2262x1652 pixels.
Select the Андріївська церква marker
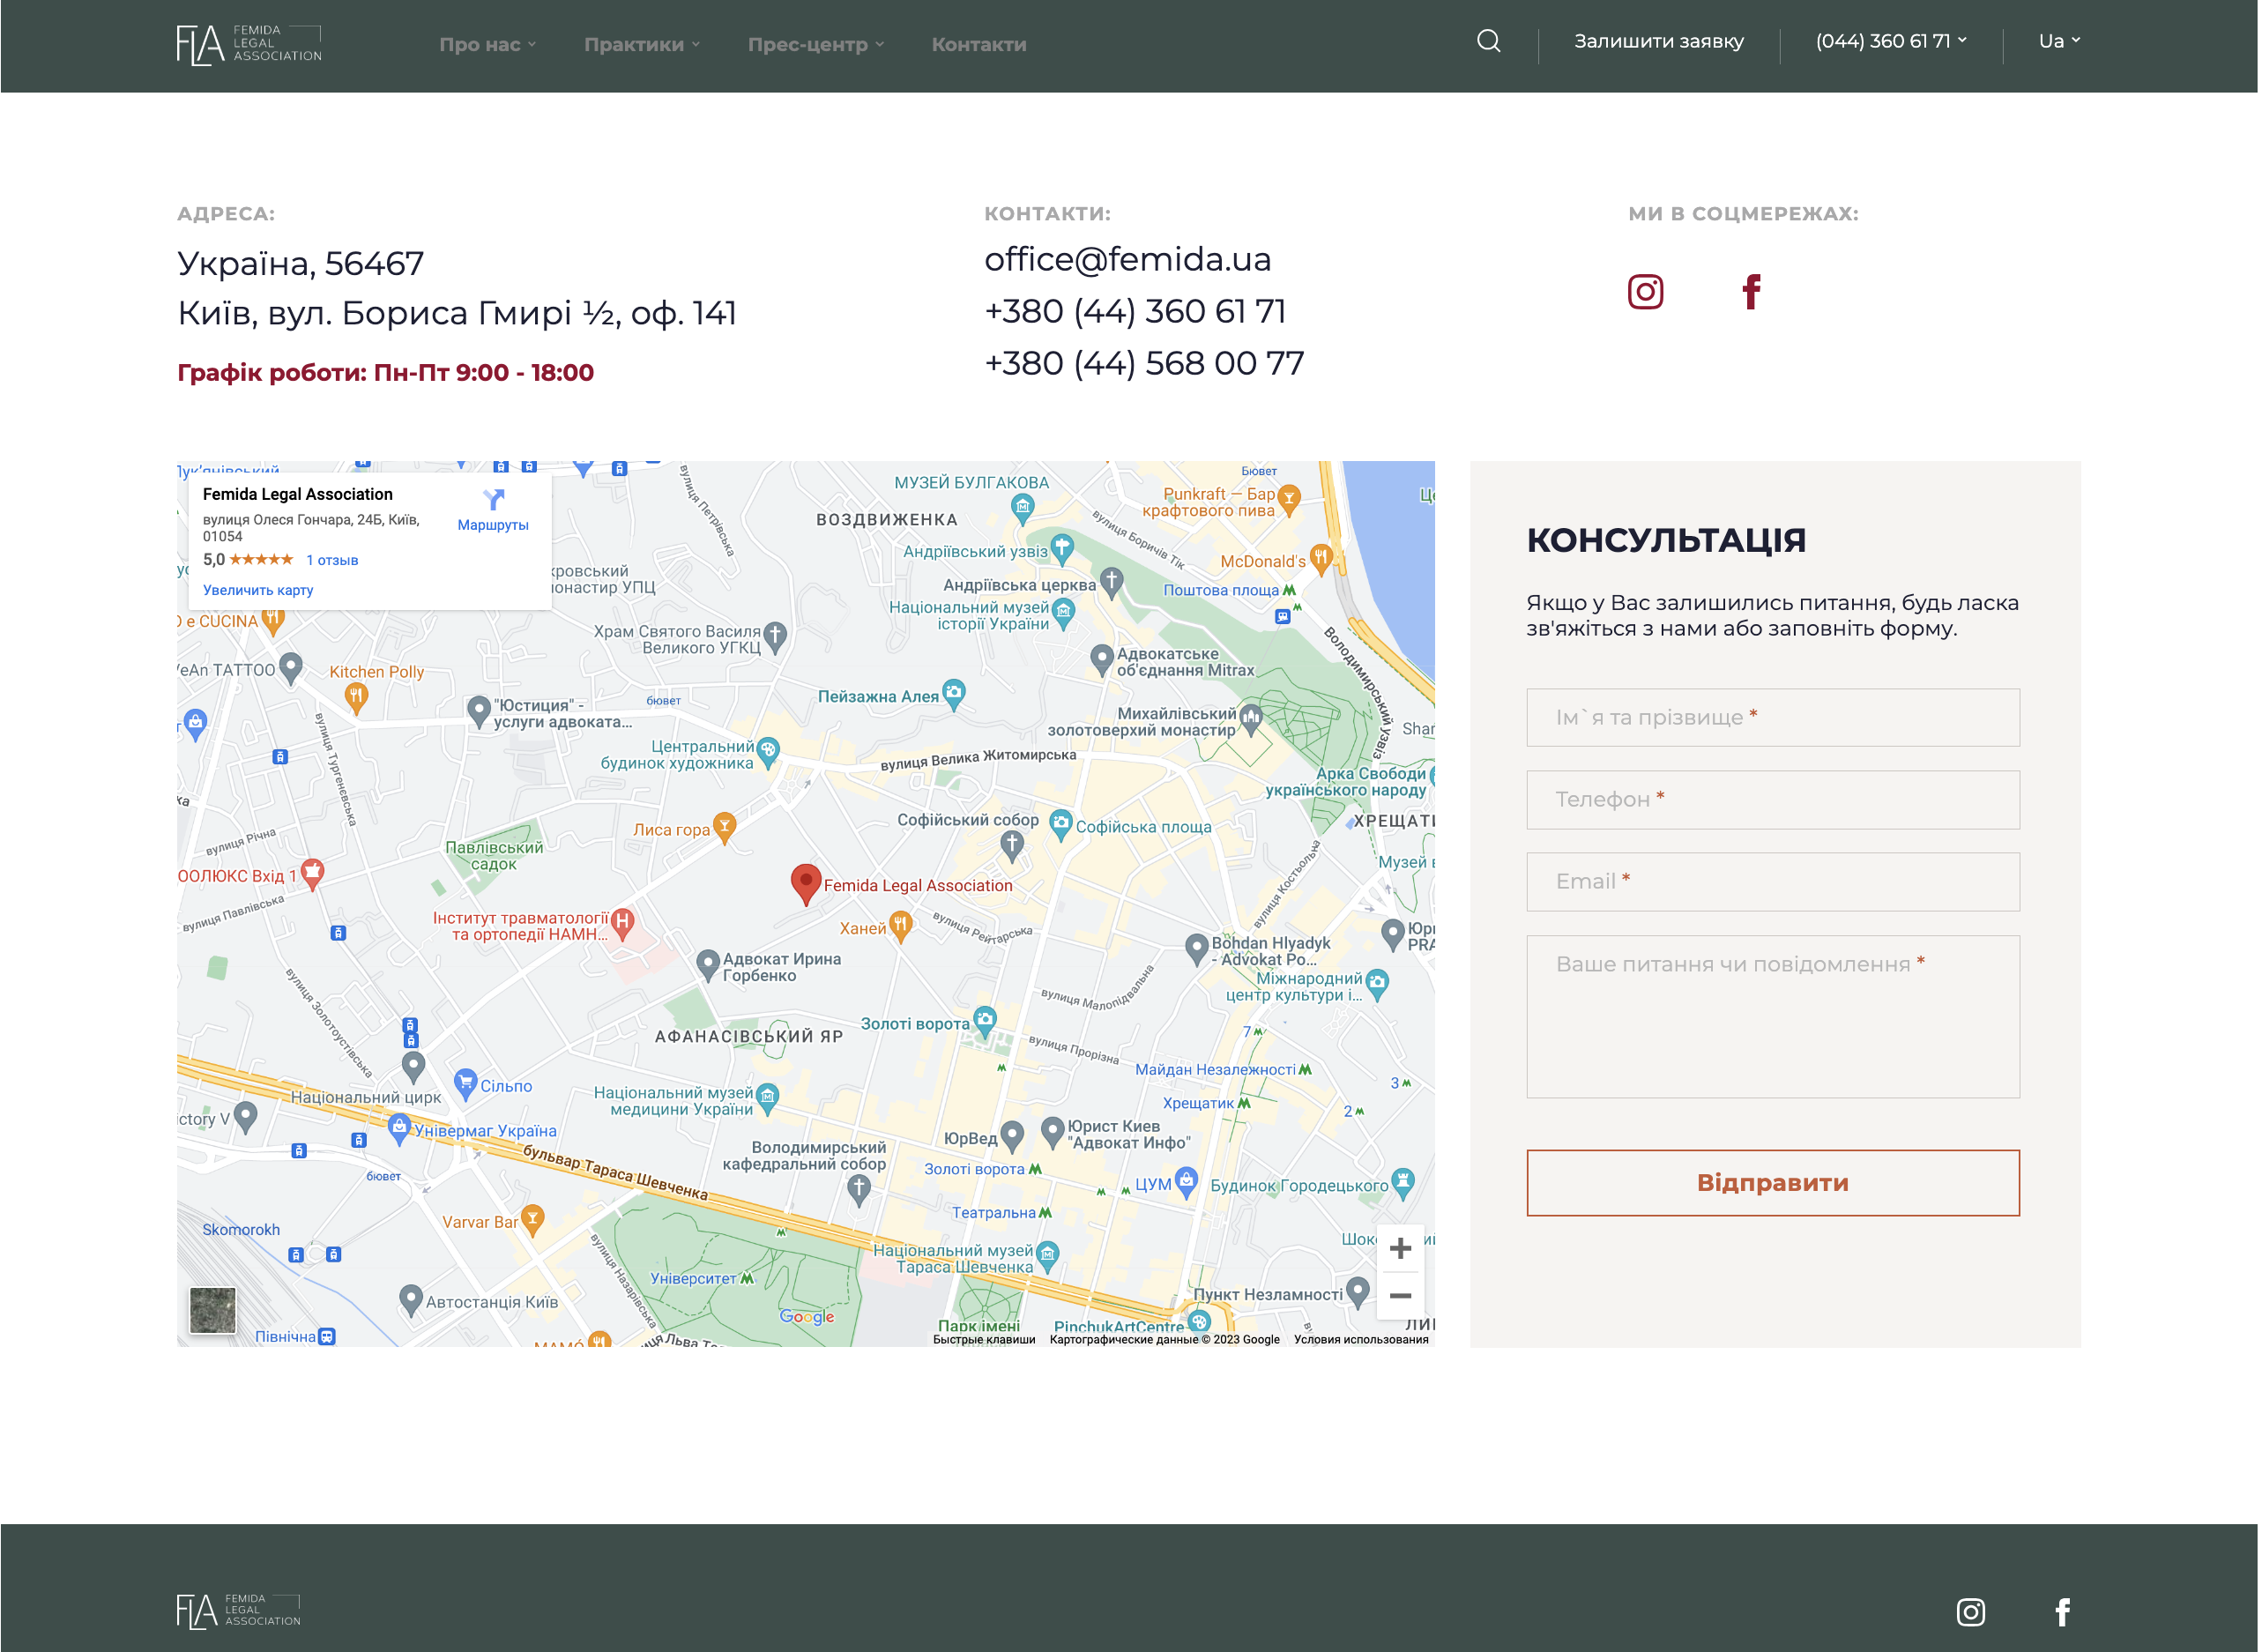[x=1113, y=582]
